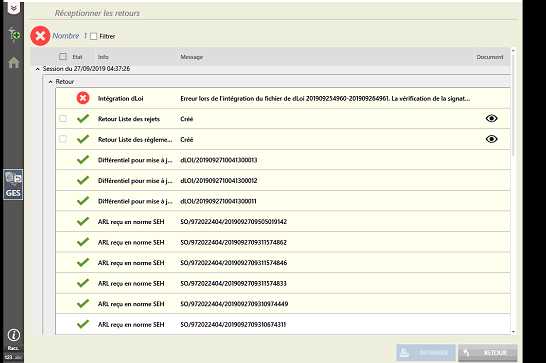The height and width of the screenshot is (363, 546).
Task: Expand the sidebar with the double chevron icon
Action: [x=14, y=8]
